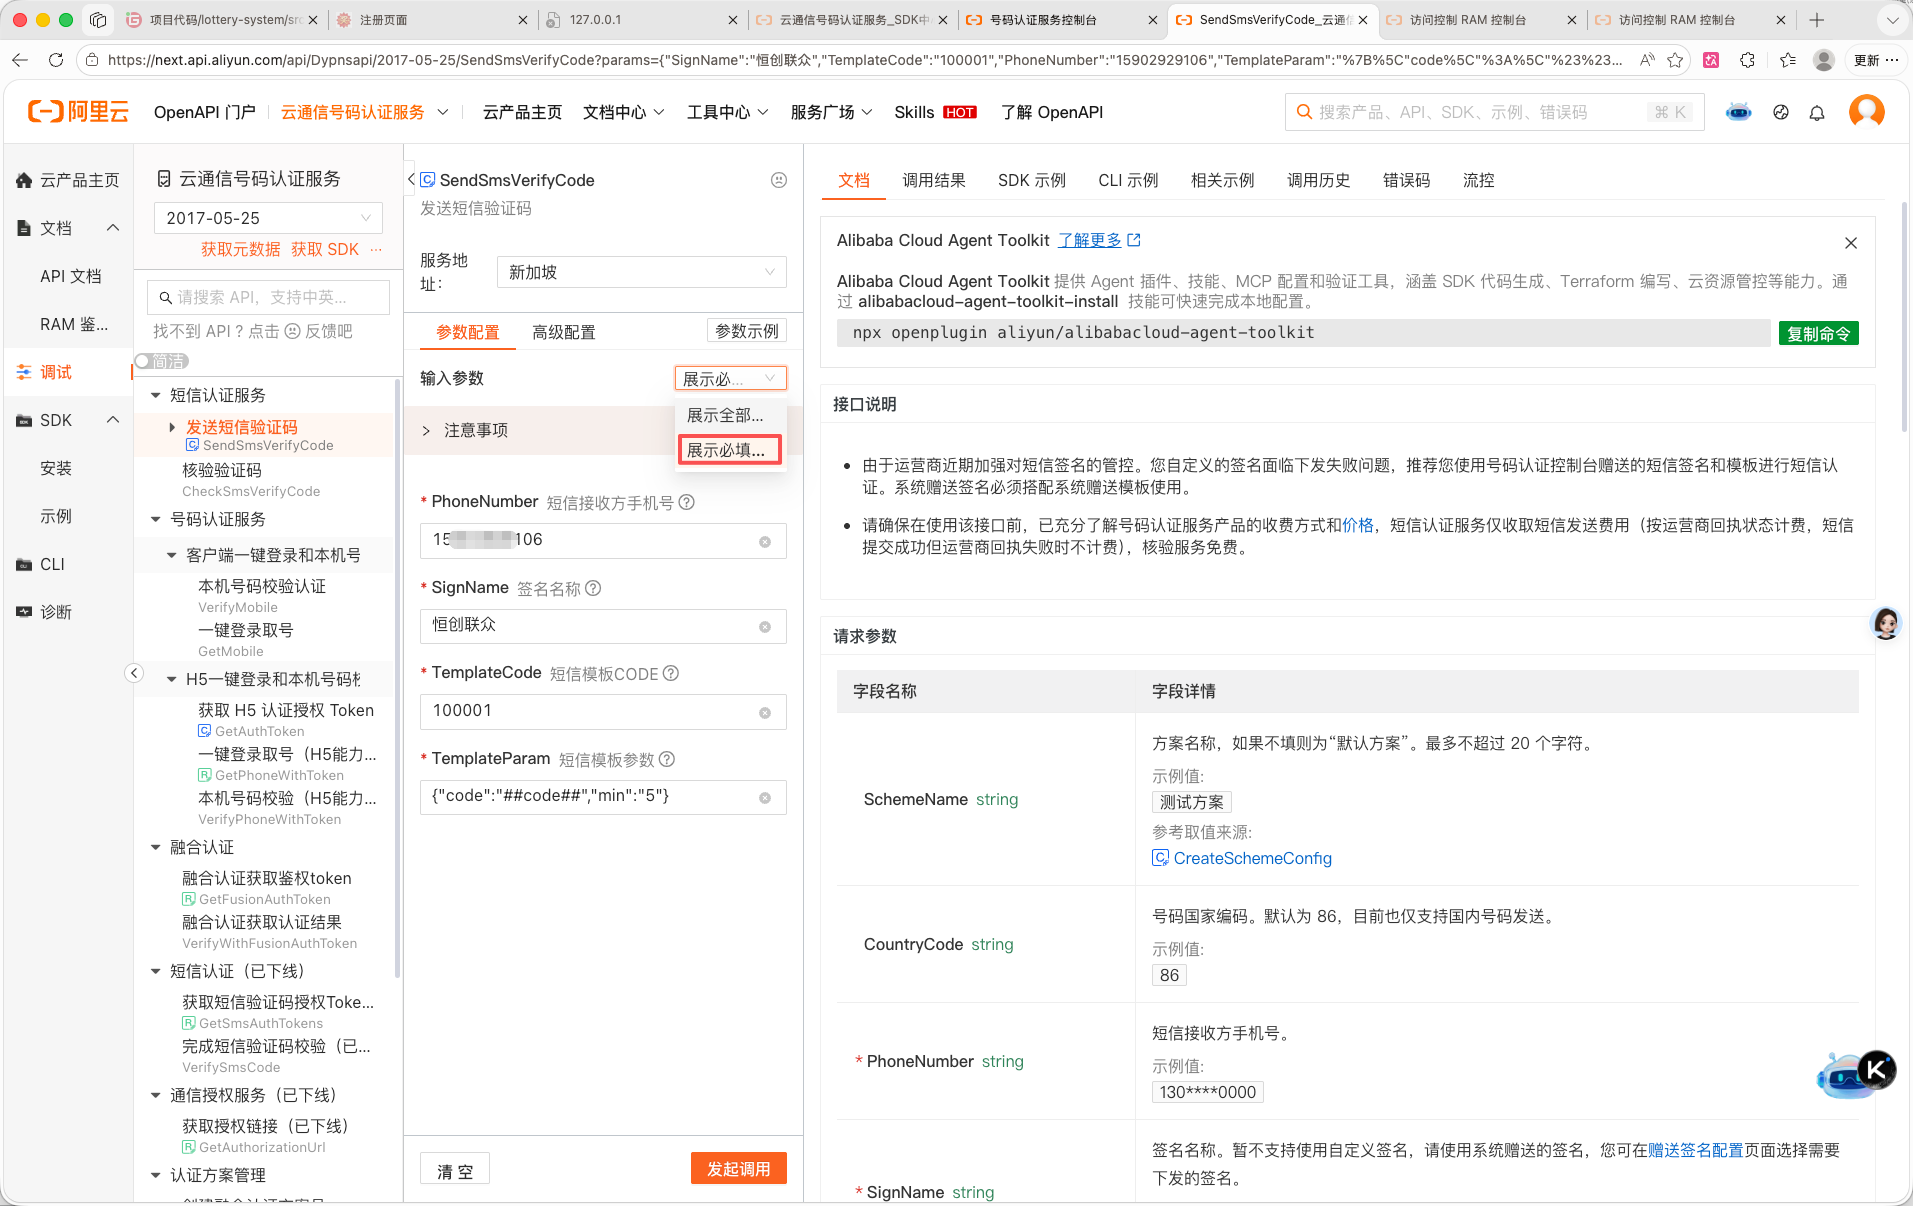1913x1206 pixels.
Task: Collapse the API list with the round arrow button
Action: [x=134, y=673]
